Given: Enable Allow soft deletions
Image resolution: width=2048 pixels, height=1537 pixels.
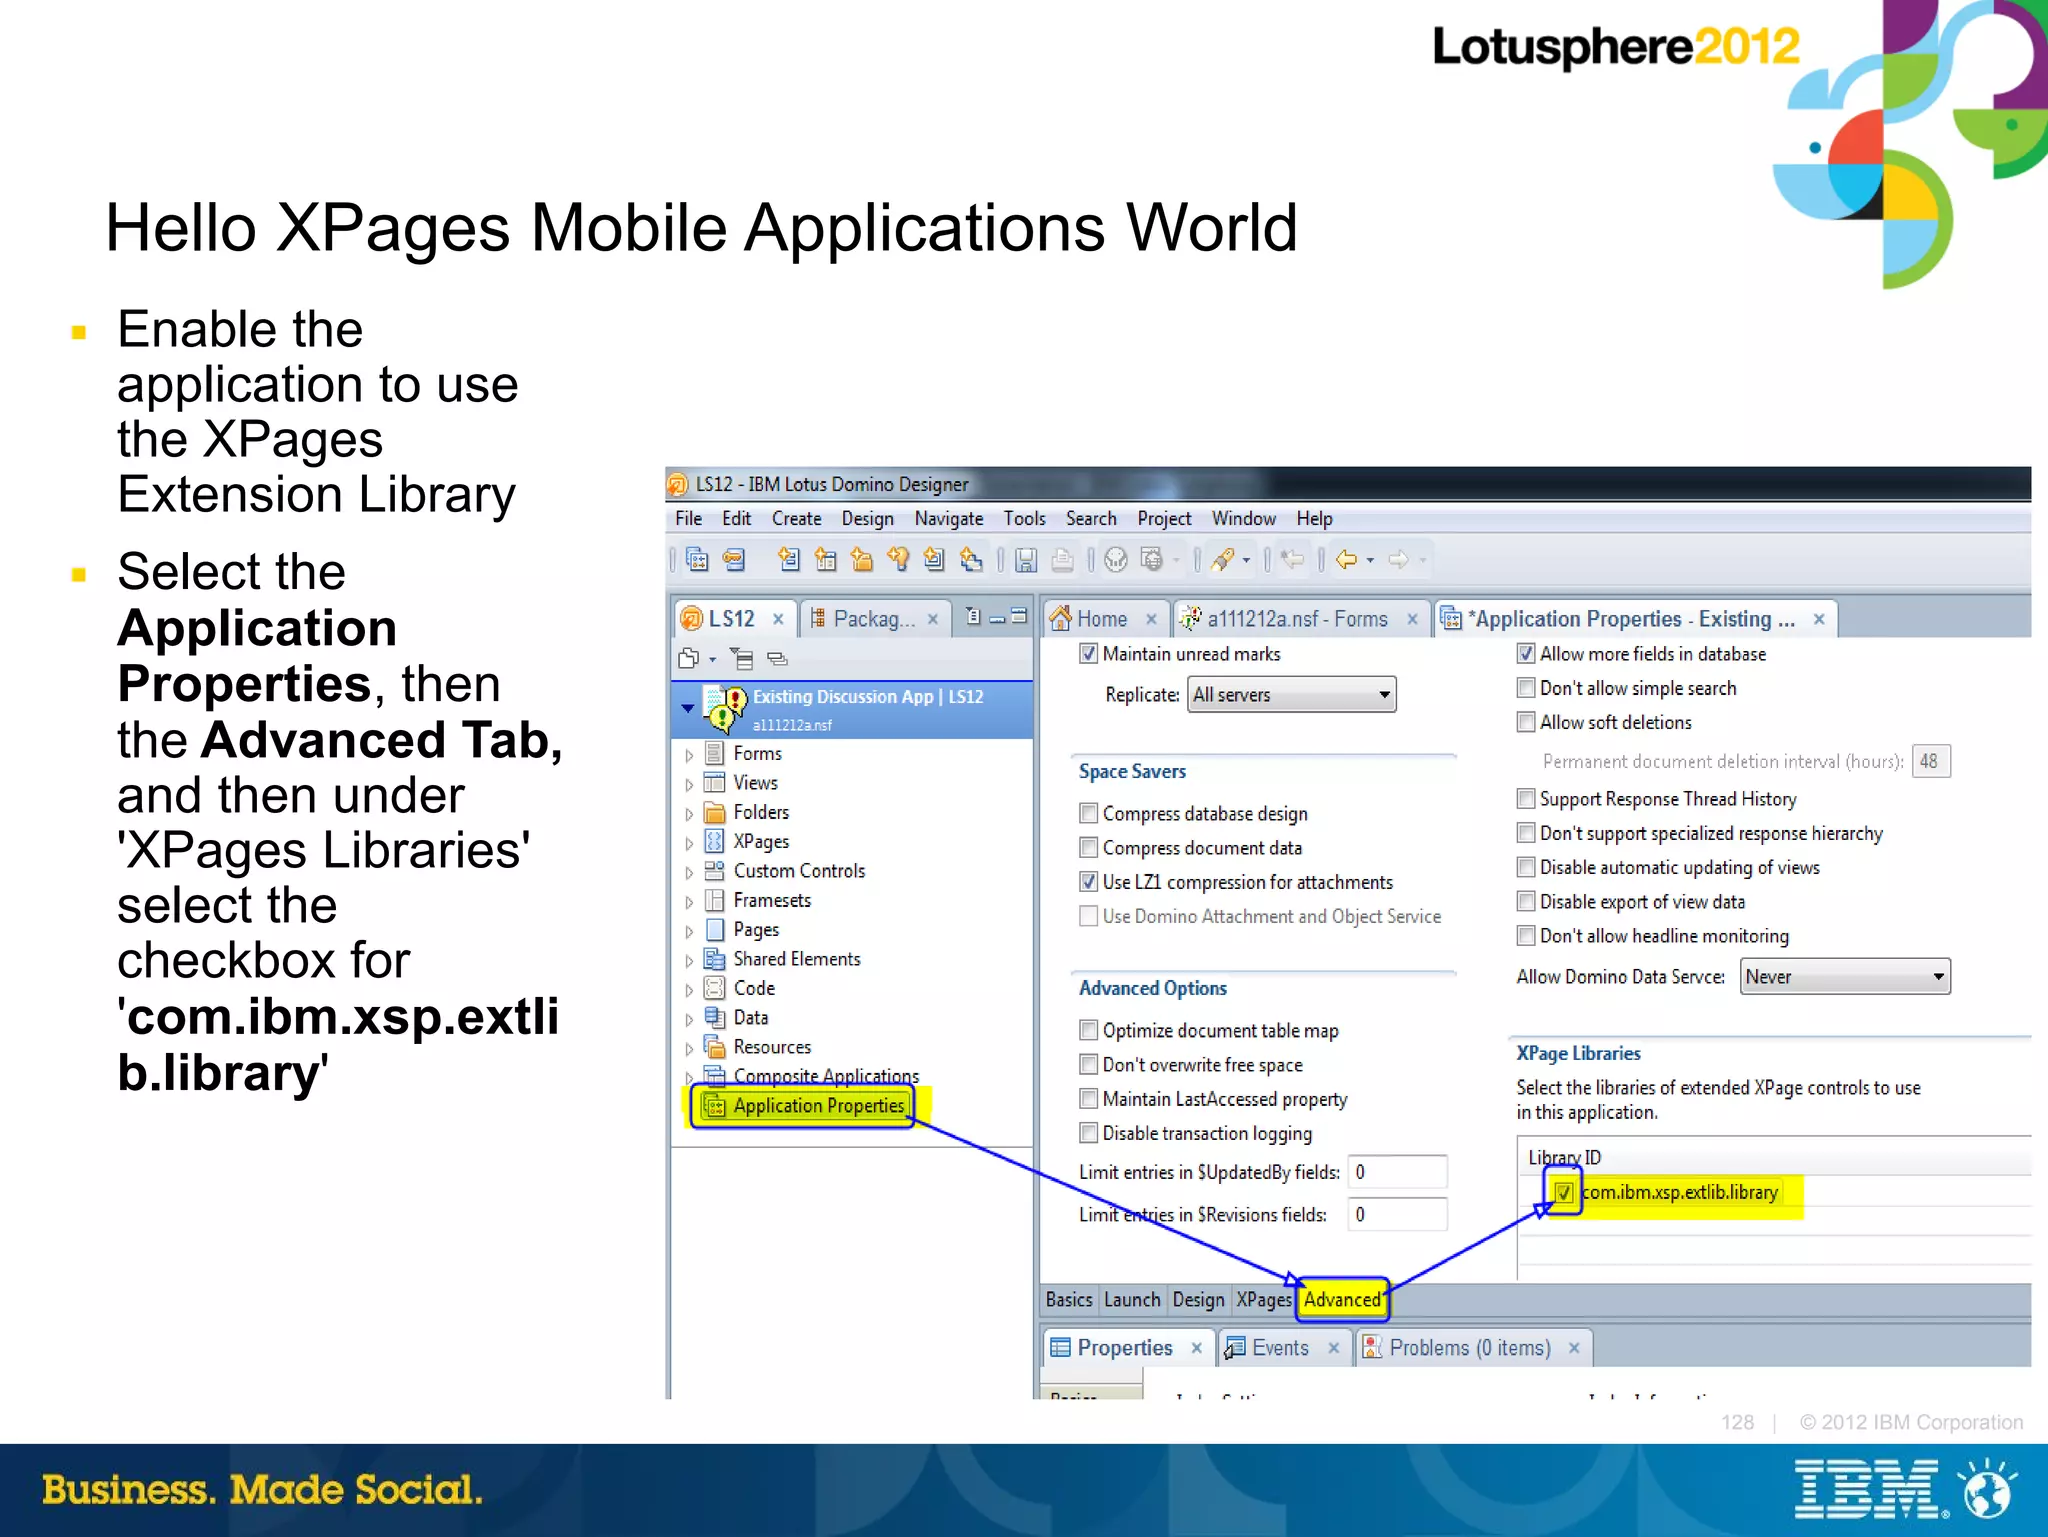Looking at the screenshot, I should [x=1526, y=722].
